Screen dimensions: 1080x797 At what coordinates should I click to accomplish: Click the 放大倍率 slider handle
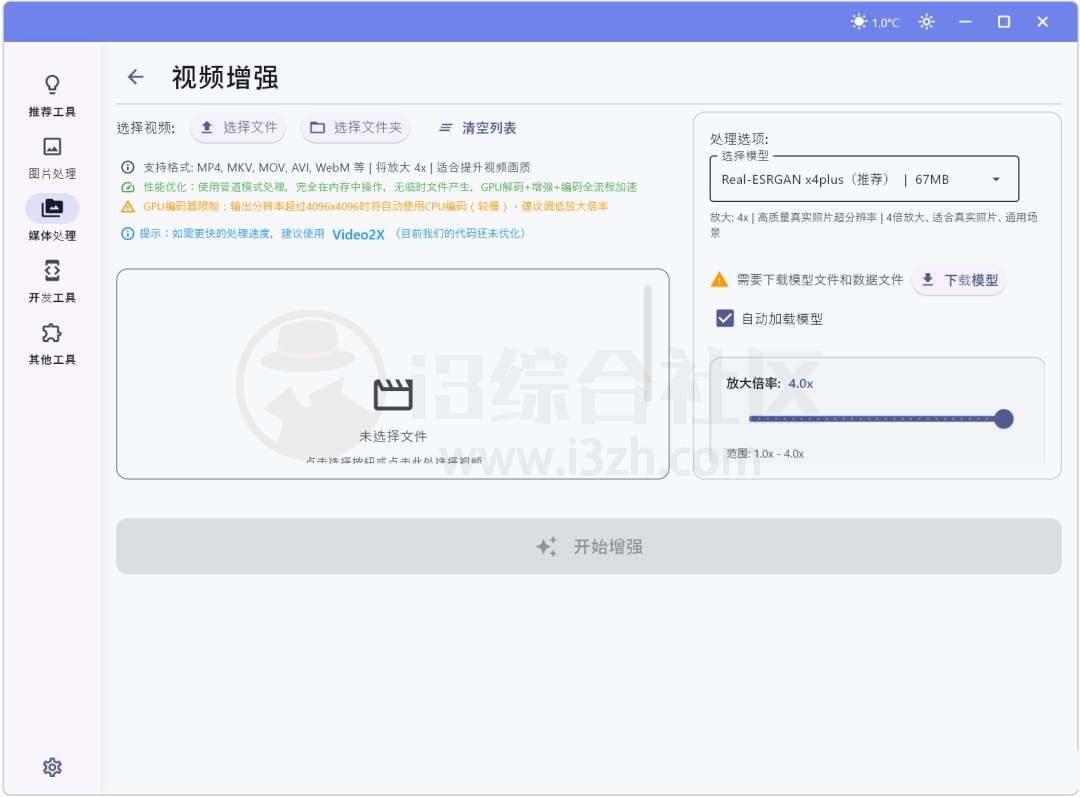1004,419
